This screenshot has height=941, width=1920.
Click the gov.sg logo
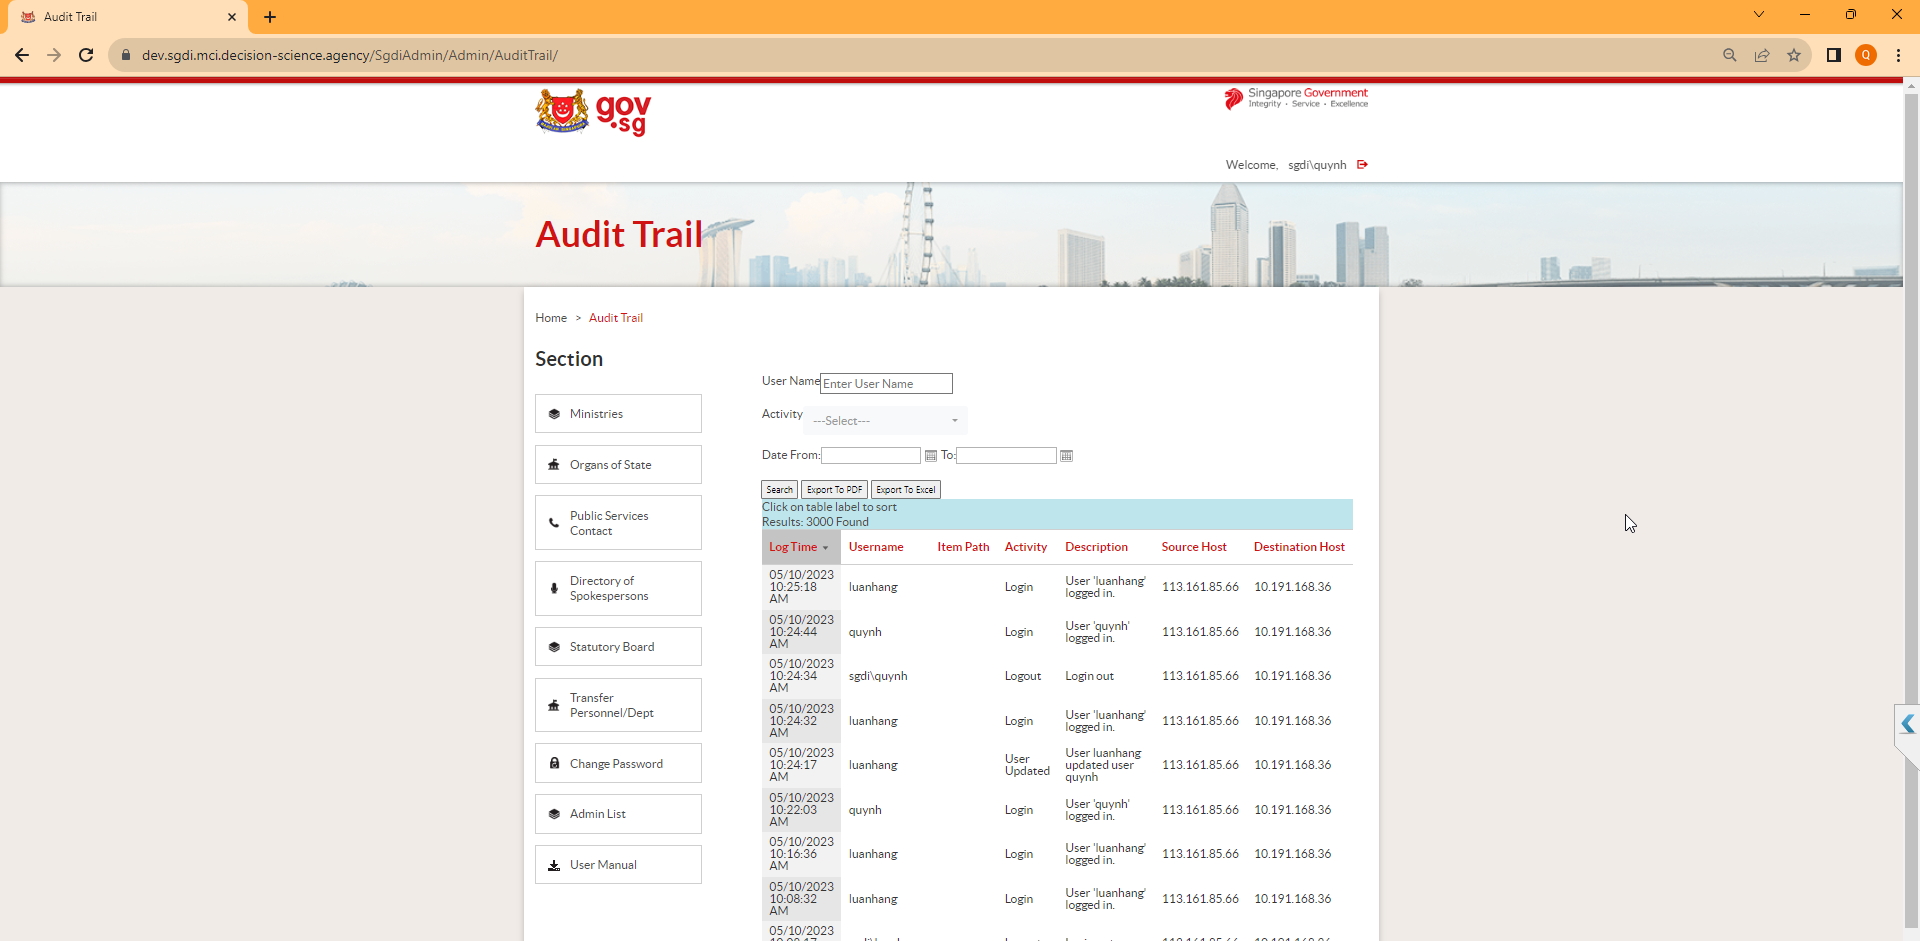[x=593, y=113]
